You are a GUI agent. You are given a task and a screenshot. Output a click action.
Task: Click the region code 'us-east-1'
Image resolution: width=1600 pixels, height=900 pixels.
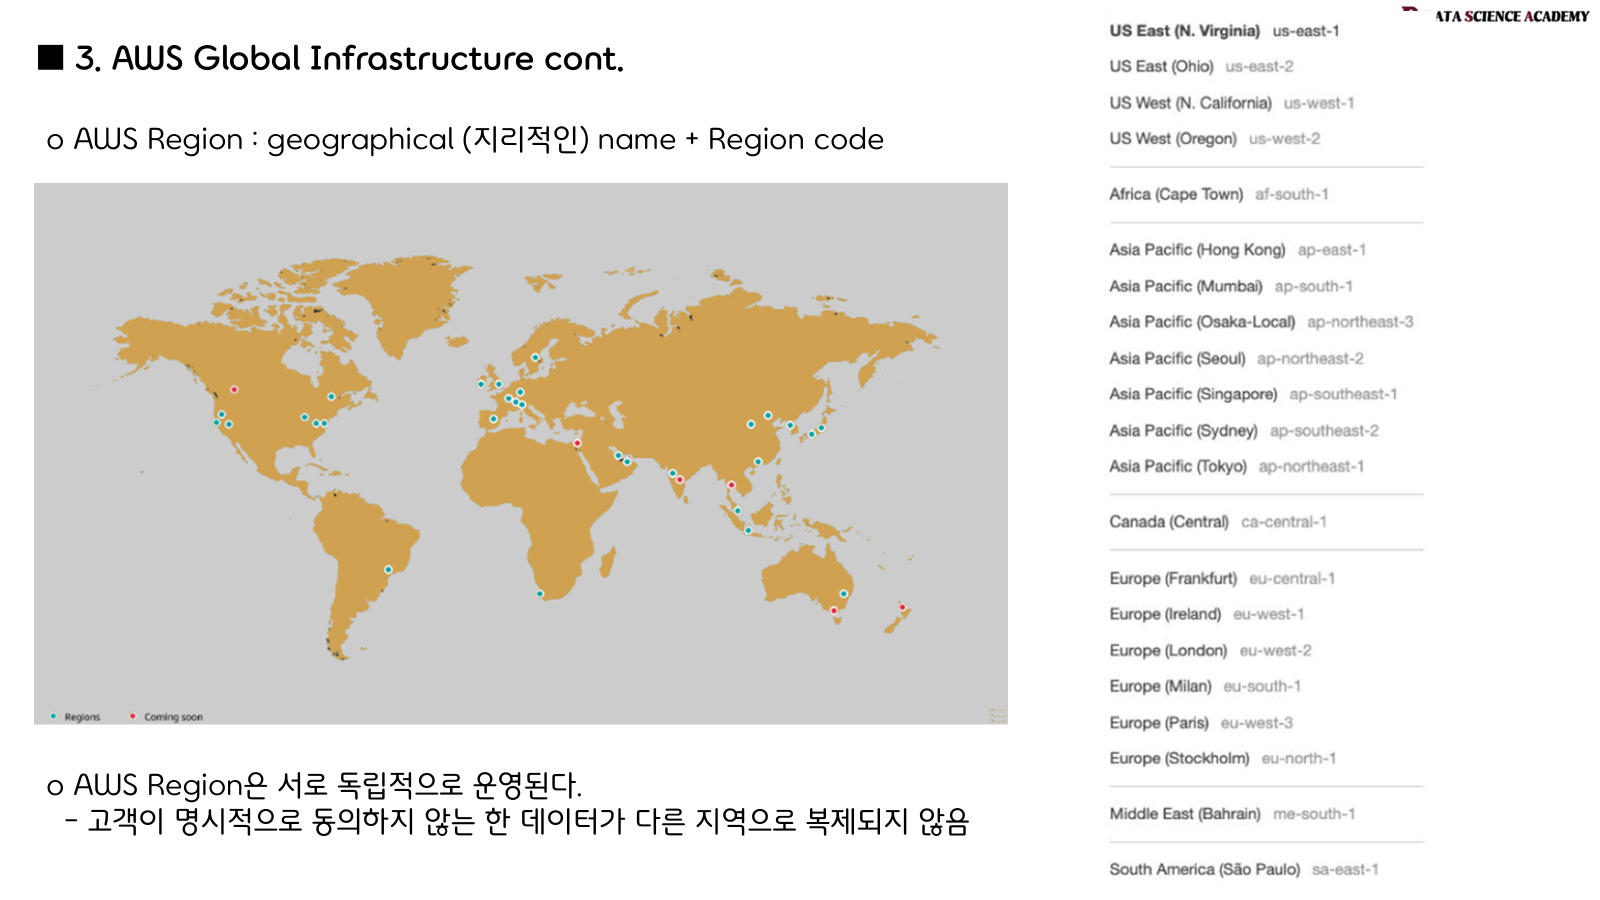(x=1306, y=31)
